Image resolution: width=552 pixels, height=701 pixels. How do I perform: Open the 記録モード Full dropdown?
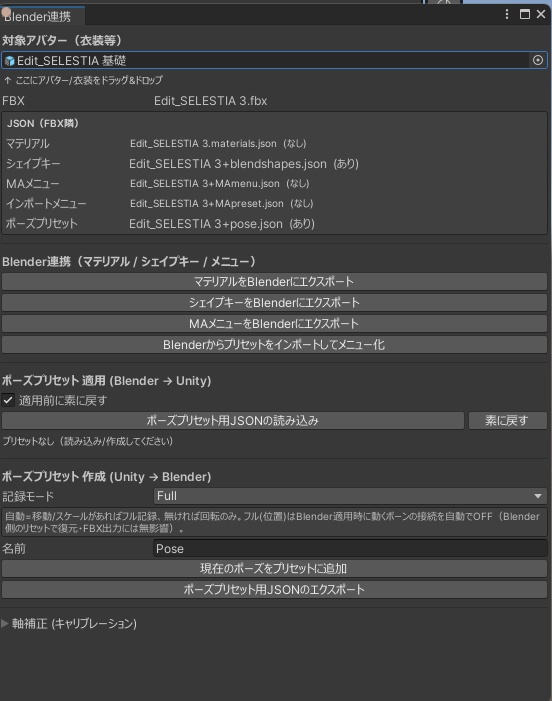coord(350,496)
